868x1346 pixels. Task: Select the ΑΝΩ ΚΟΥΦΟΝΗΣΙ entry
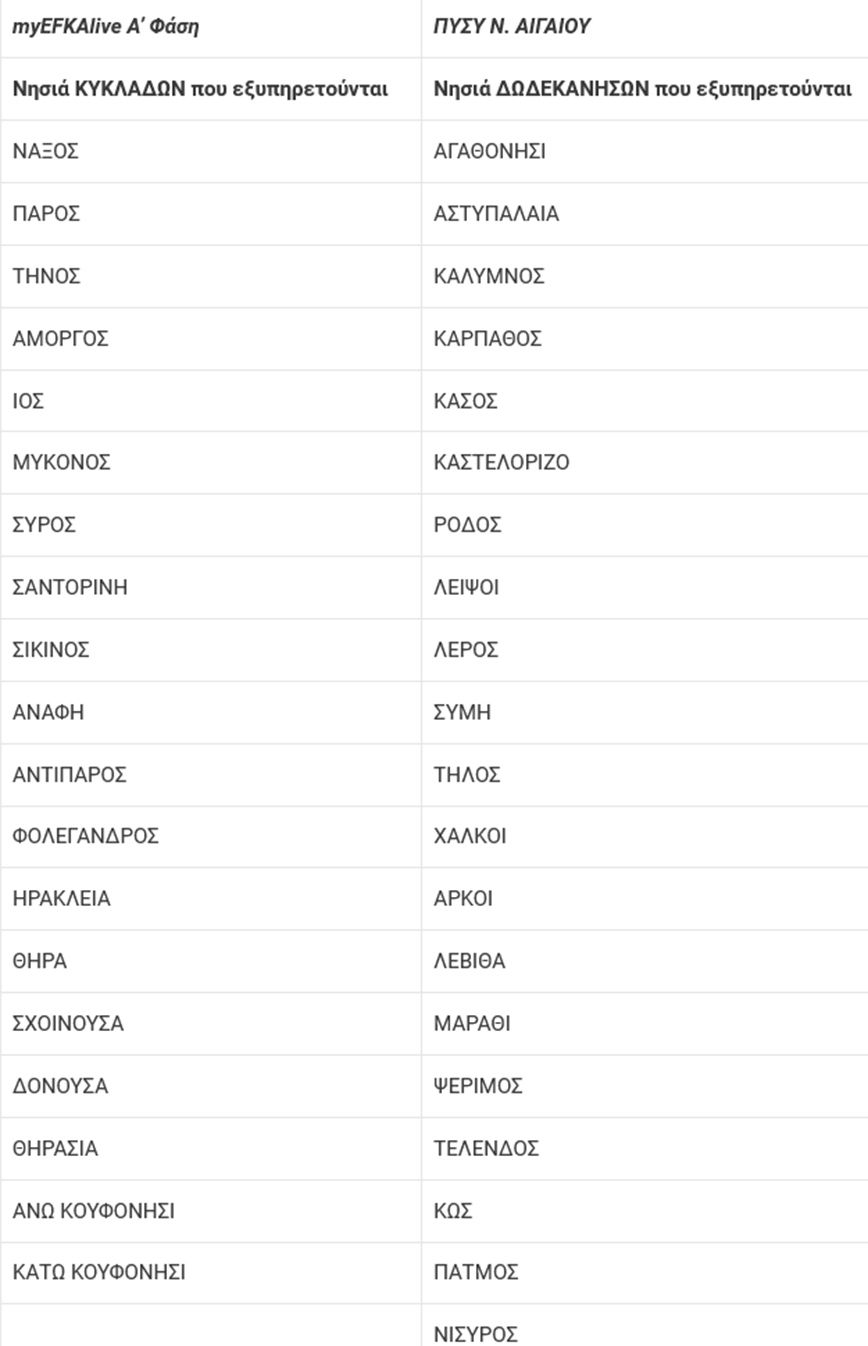point(93,1211)
